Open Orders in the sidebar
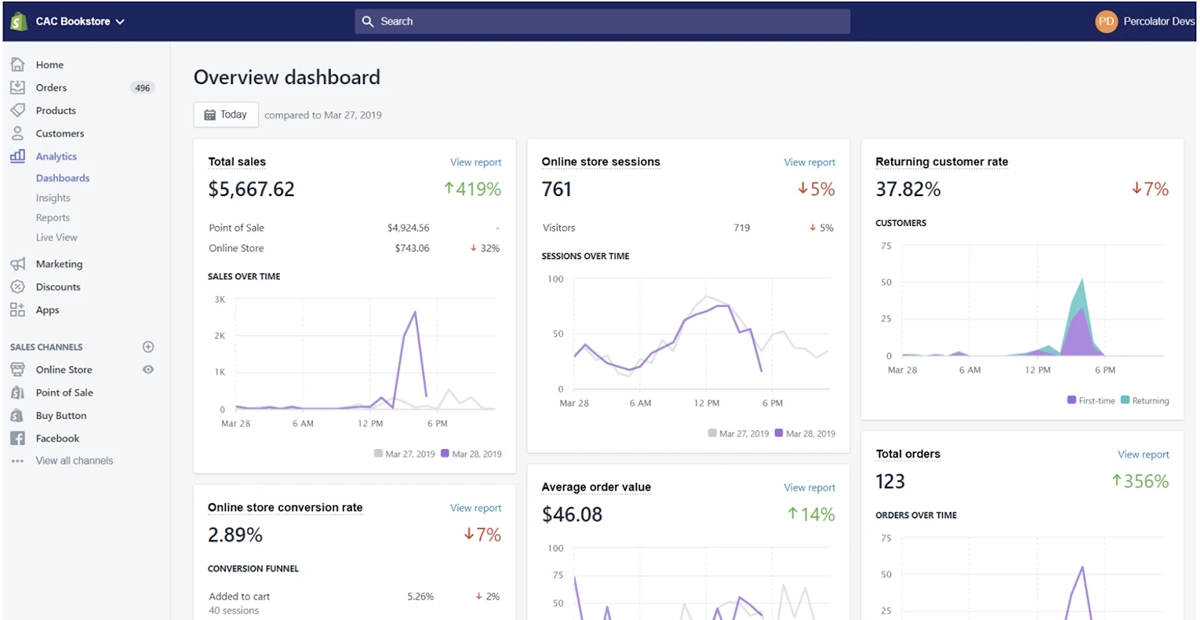The width and height of the screenshot is (1200, 620). point(51,88)
